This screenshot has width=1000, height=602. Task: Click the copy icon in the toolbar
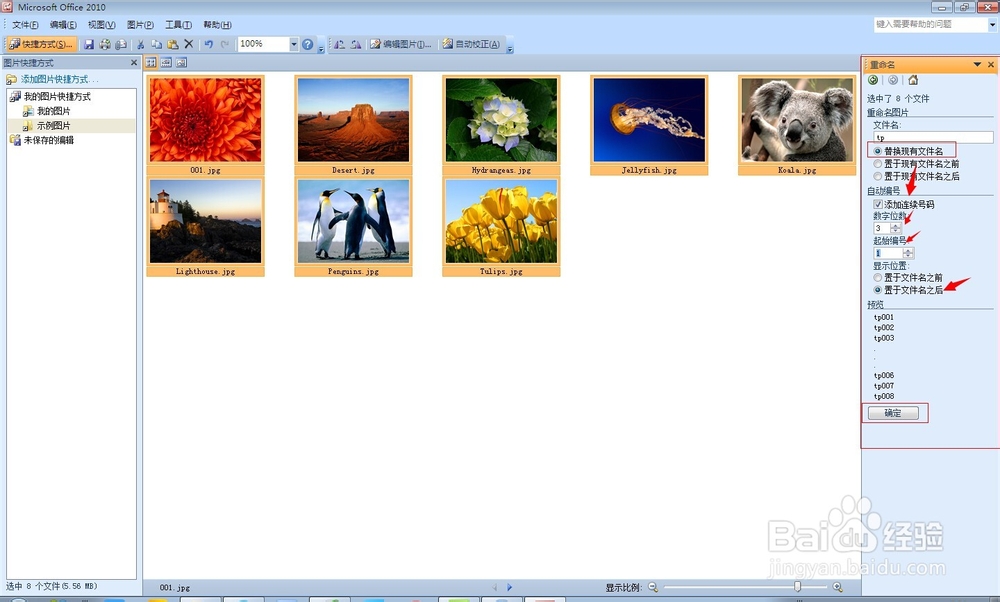tap(156, 44)
